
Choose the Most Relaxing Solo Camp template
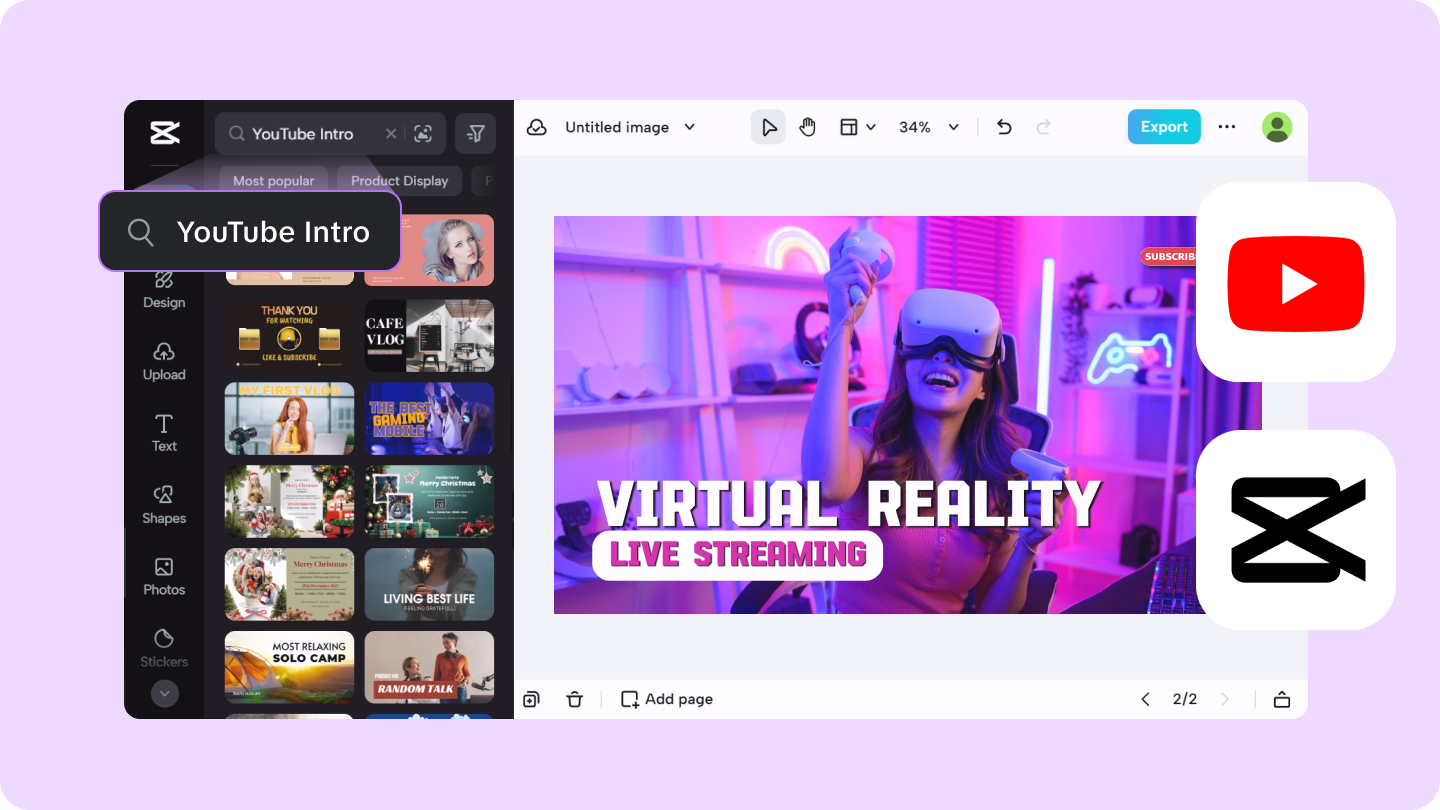[x=289, y=667]
